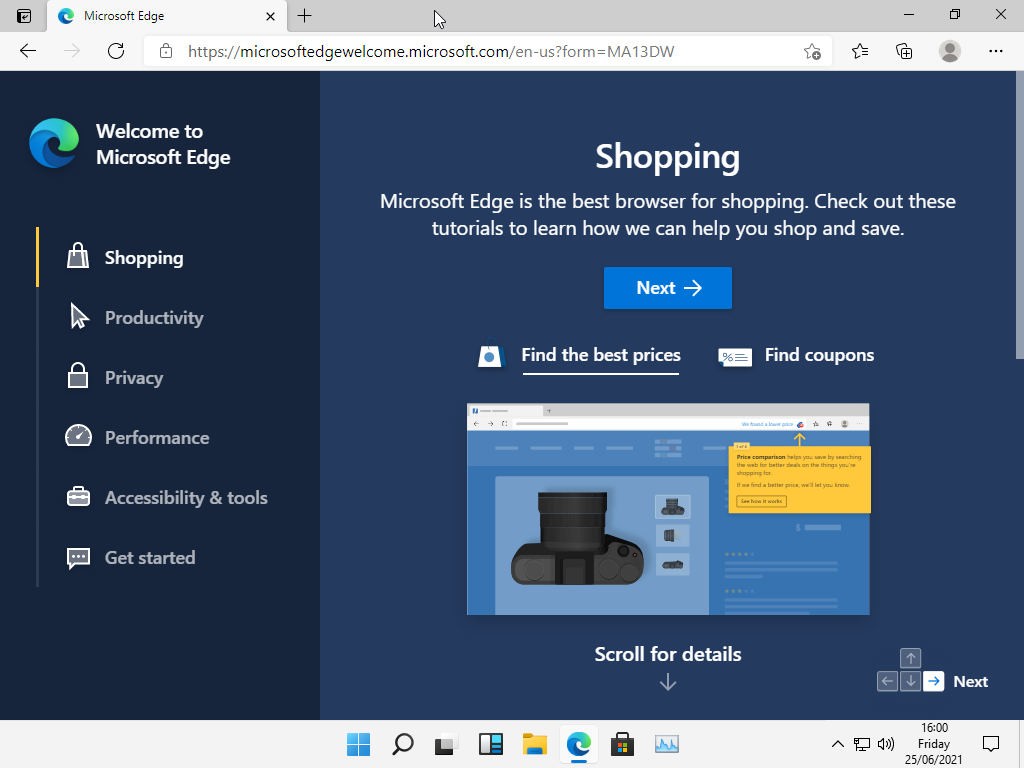Viewport: 1024px width, 768px height.
Task: Click the blue Next button
Action: 667,288
